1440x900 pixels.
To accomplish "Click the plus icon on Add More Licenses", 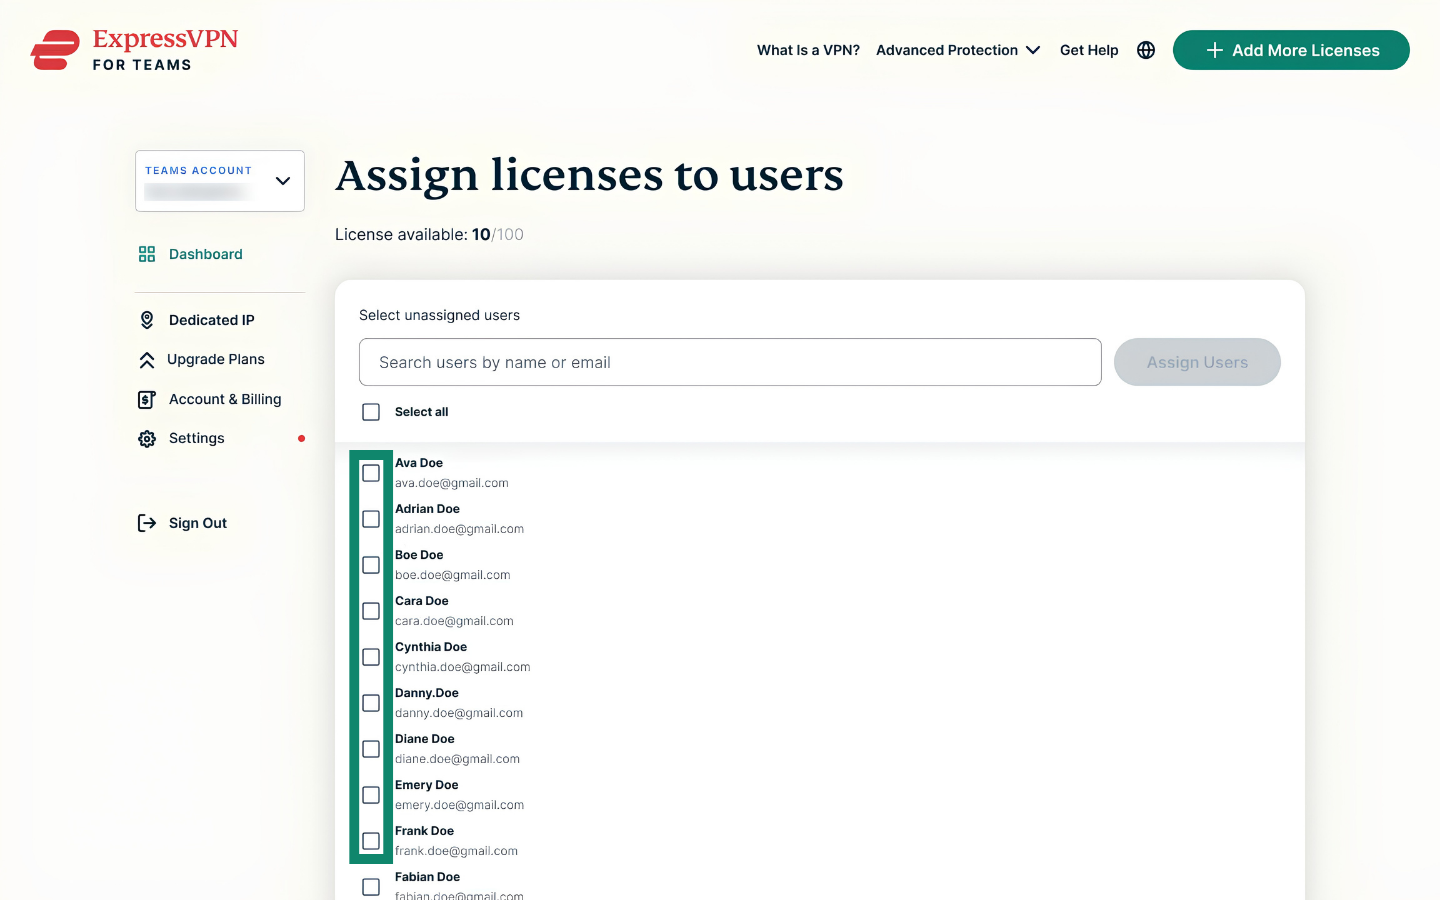I will 1215,50.
